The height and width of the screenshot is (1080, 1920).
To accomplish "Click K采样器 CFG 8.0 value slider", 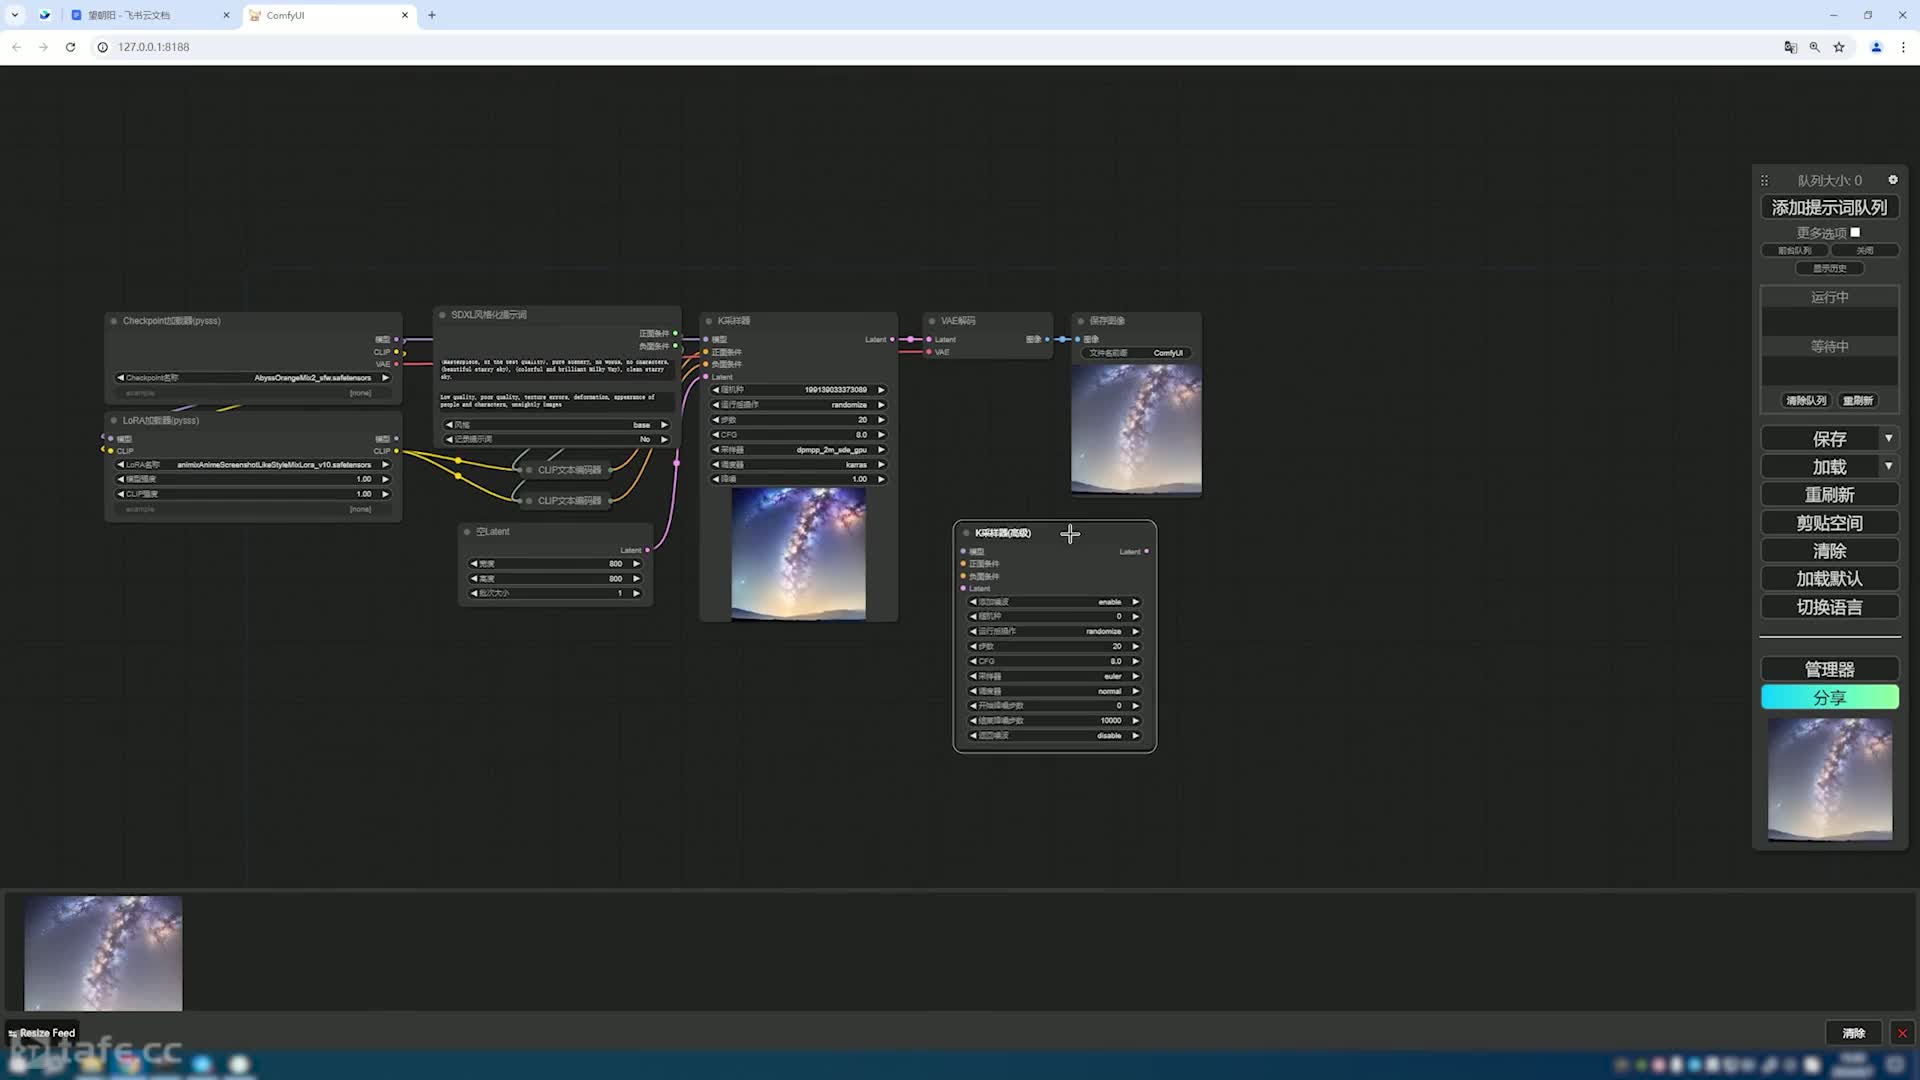I will pyautogui.click(x=799, y=435).
